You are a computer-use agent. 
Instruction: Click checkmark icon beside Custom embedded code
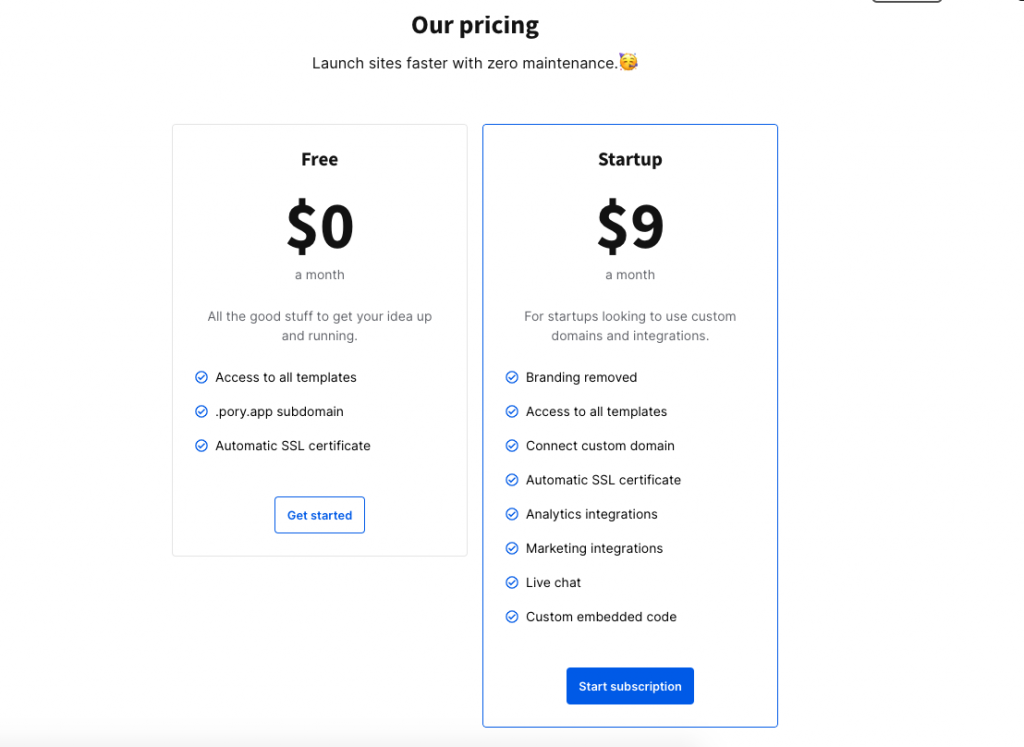tap(512, 616)
